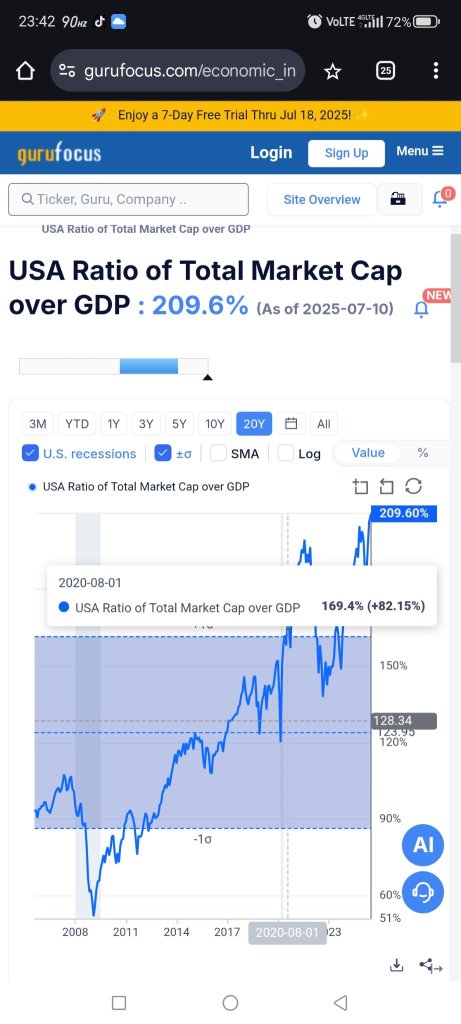Image resolution: width=461 pixels, height=1024 pixels.
Task: Share the chart using share icon
Action: point(430,965)
